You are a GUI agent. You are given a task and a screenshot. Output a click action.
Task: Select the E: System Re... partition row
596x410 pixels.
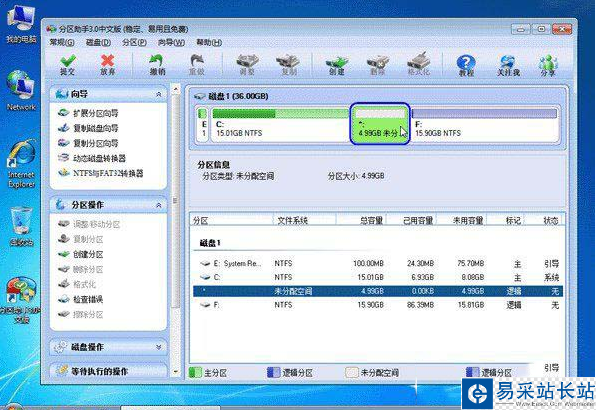(x=378, y=263)
